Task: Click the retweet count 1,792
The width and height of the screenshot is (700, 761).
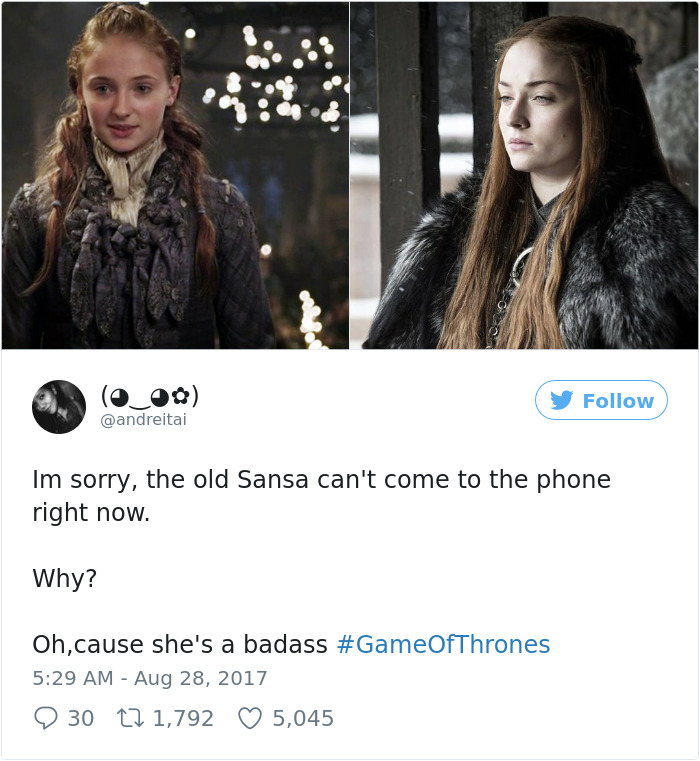Action: pyautogui.click(x=183, y=718)
